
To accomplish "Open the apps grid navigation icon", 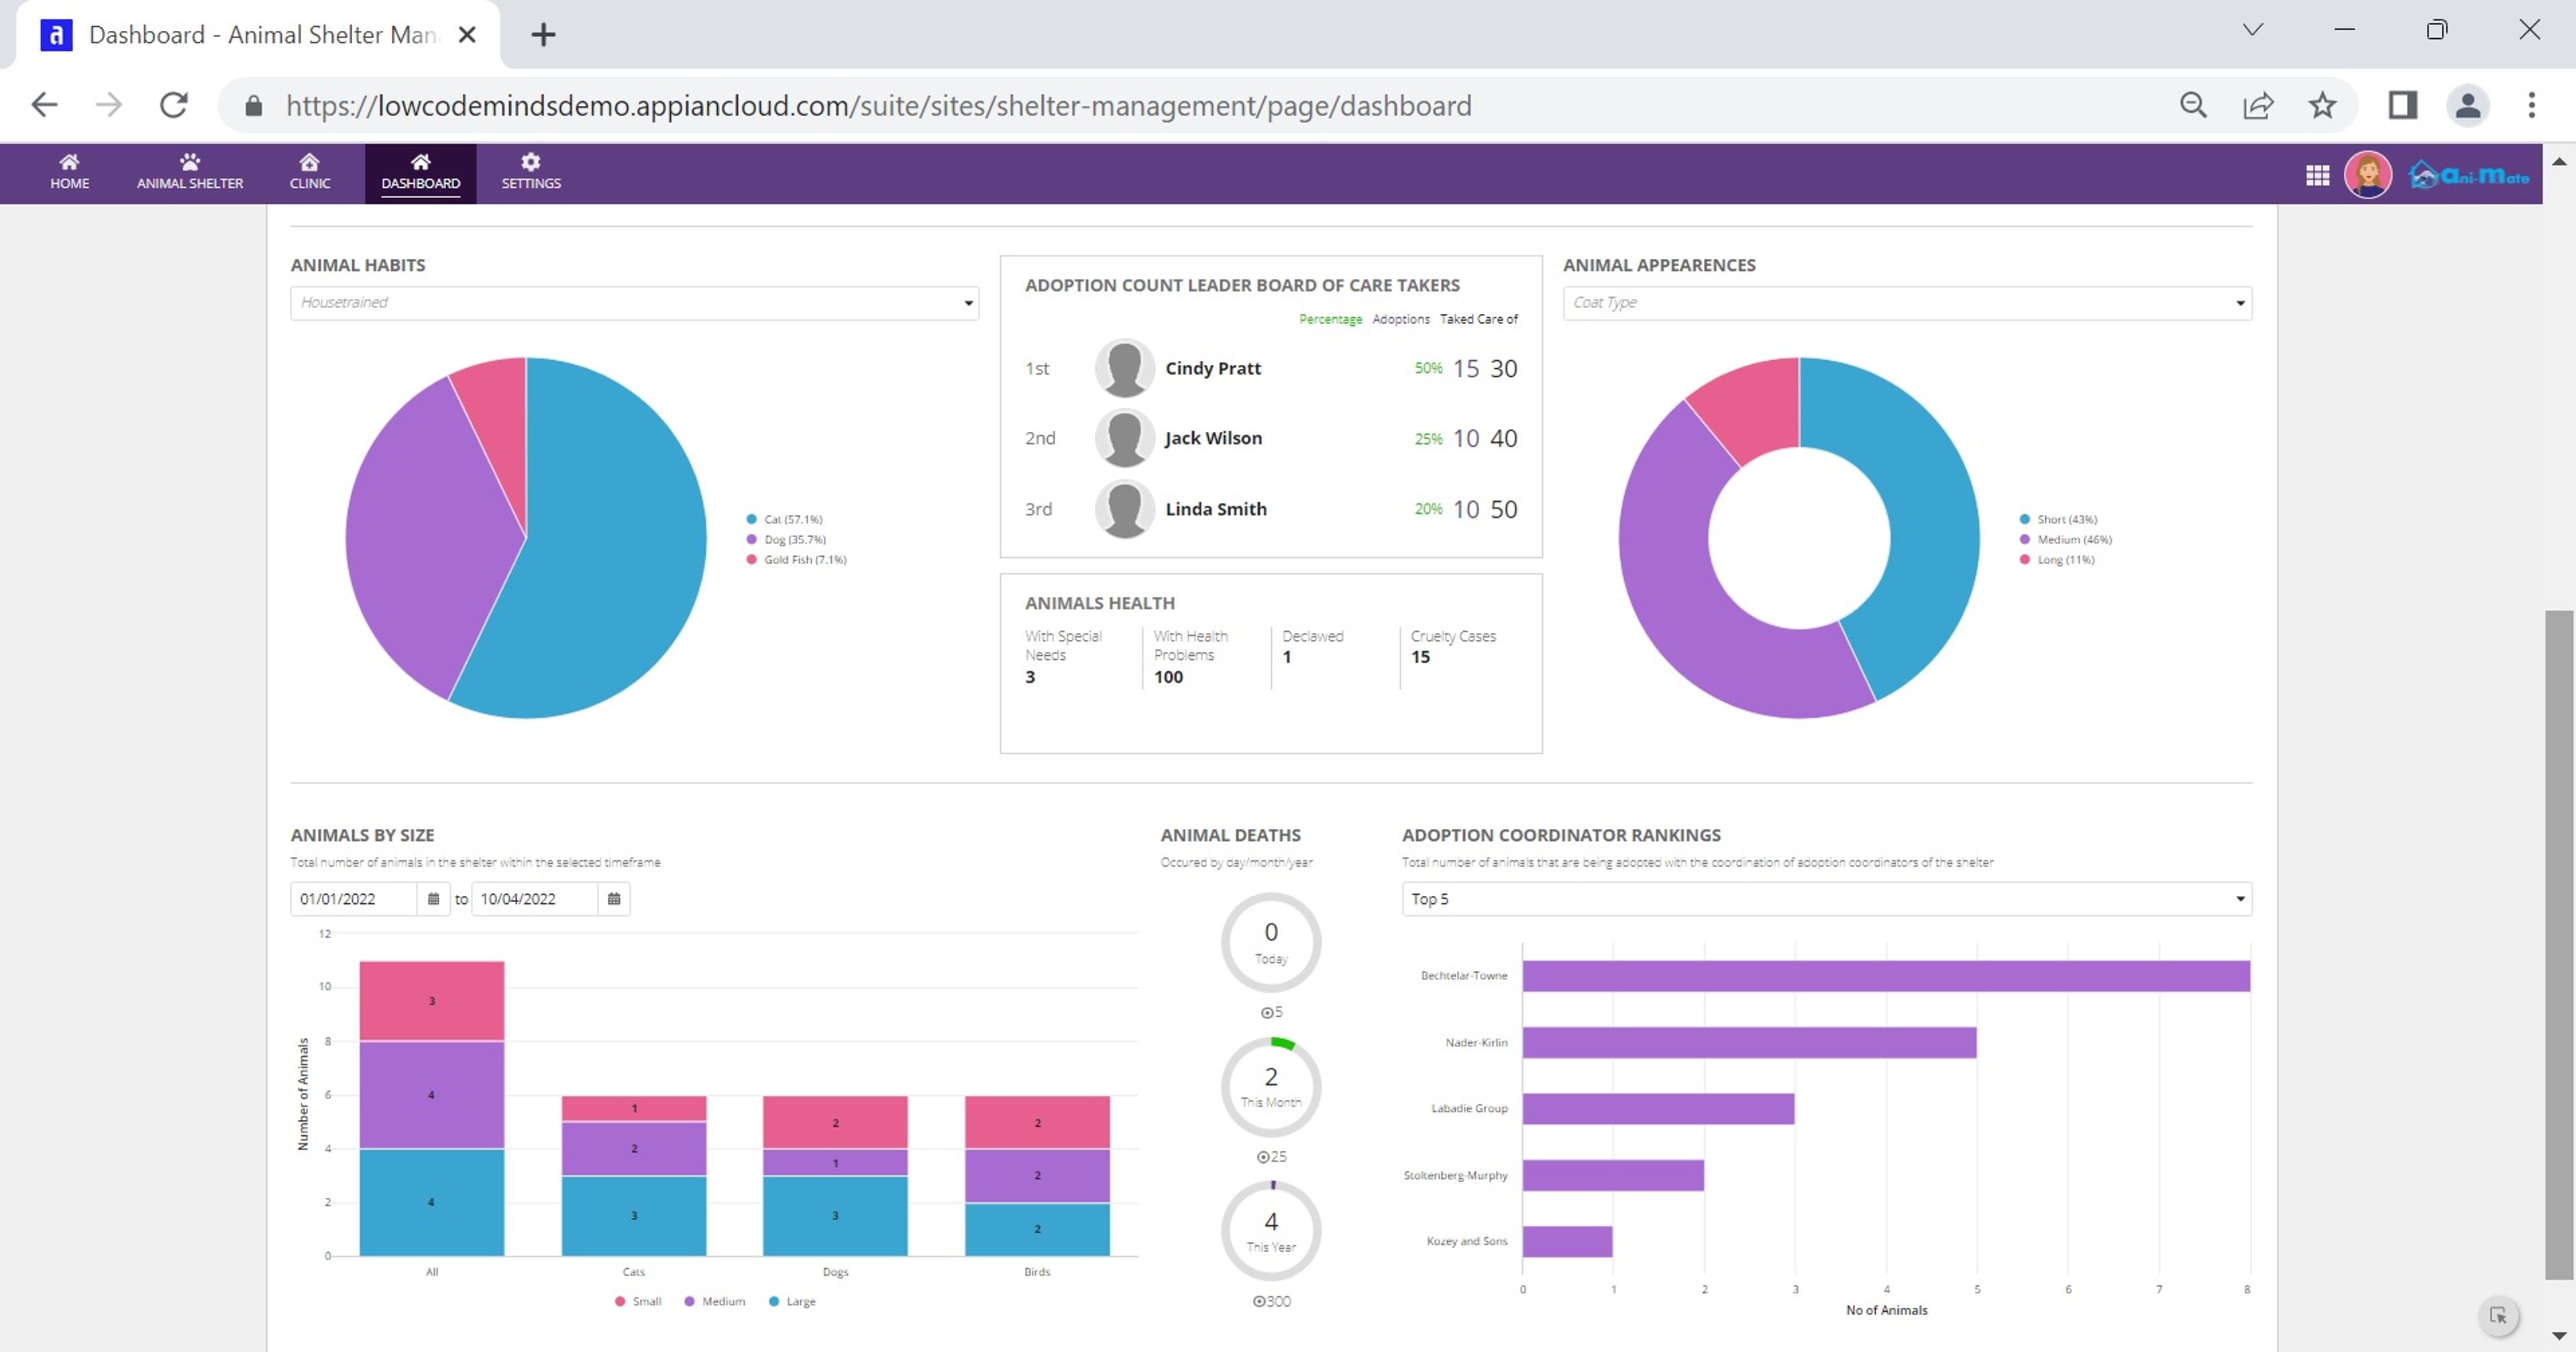I will click(2317, 176).
